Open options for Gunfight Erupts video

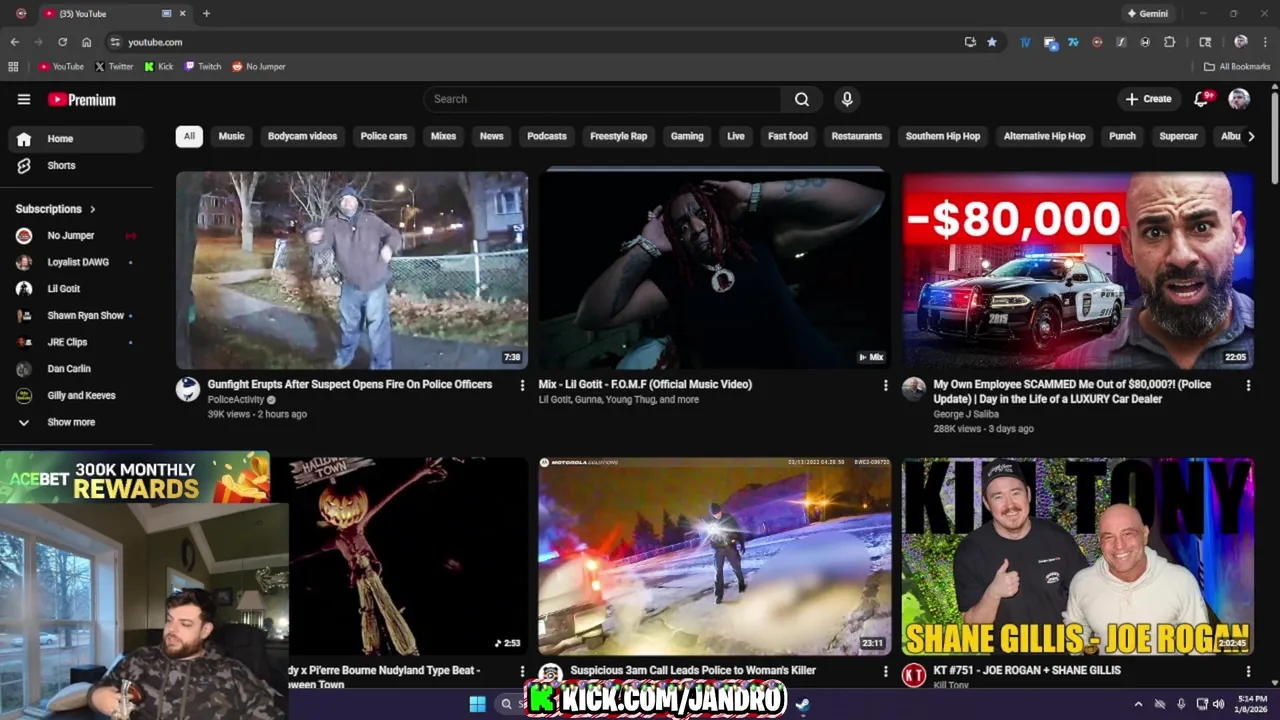click(x=522, y=385)
